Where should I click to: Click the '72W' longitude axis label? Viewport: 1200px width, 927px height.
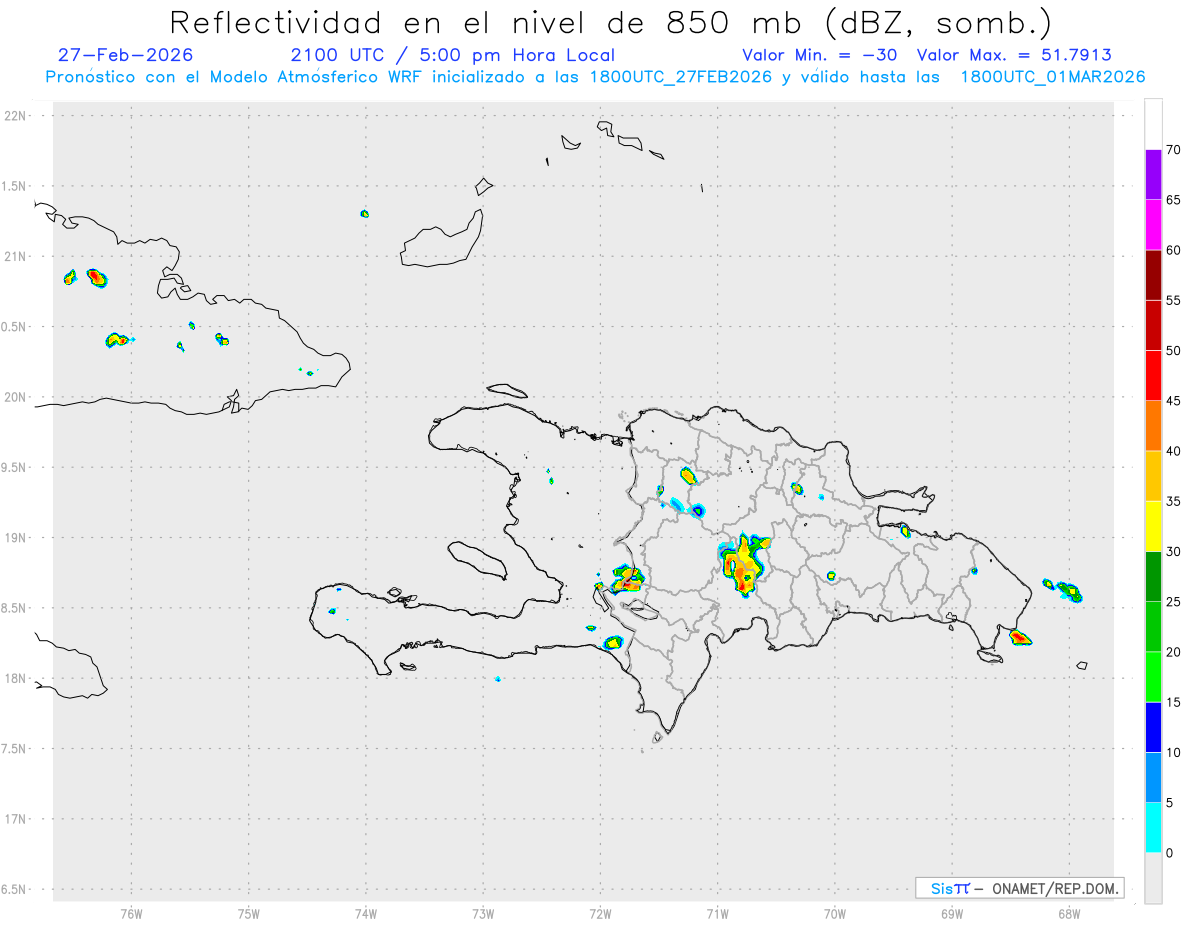[x=601, y=913]
